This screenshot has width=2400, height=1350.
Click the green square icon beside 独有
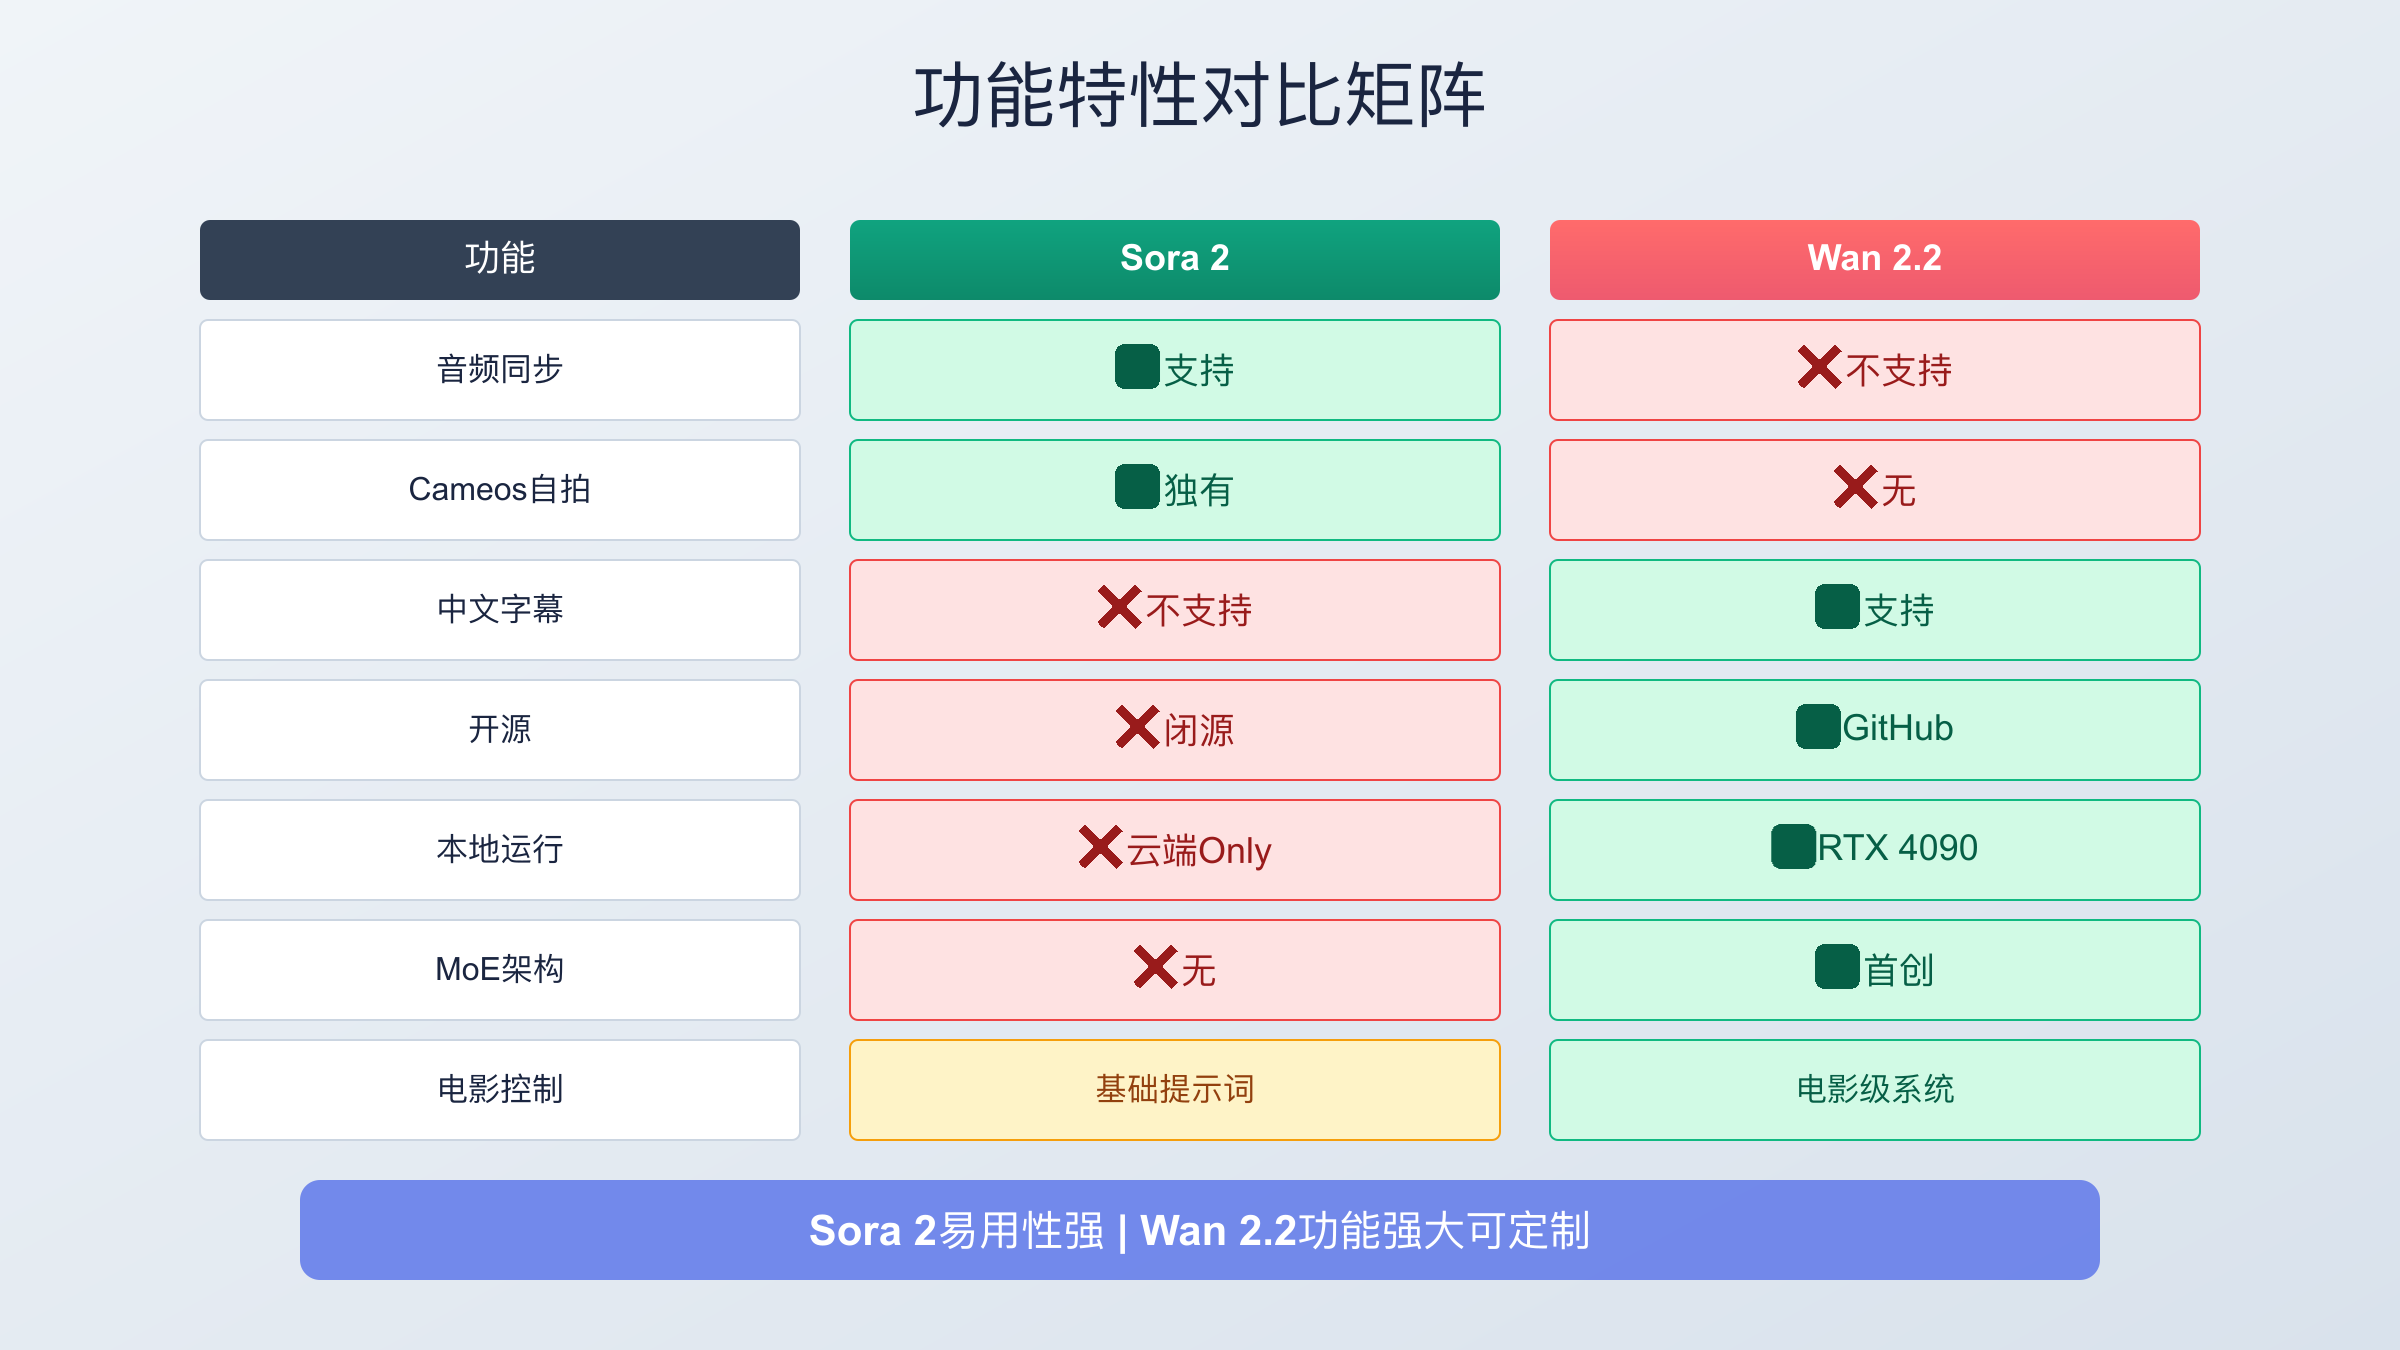click(x=1137, y=487)
